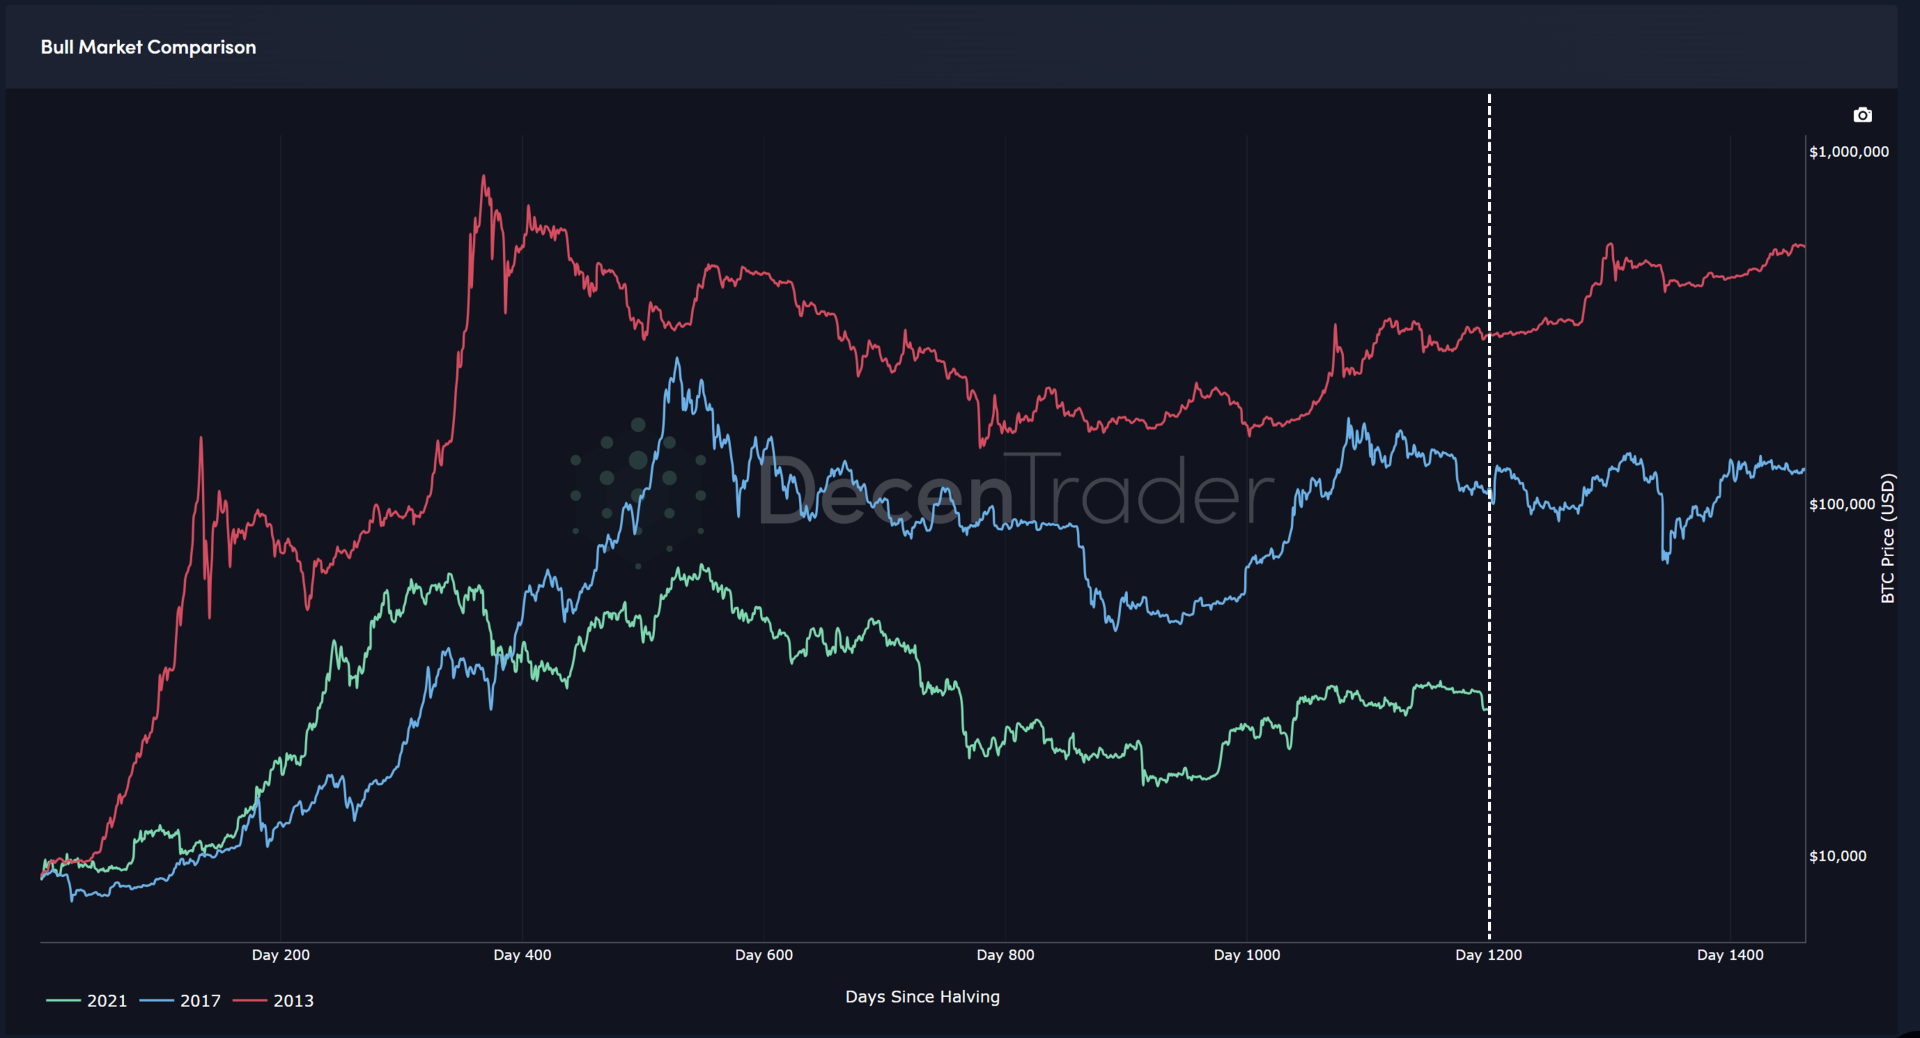Click the red line swatch in legend
The image size is (1920, 1038).
(250, 1001)
